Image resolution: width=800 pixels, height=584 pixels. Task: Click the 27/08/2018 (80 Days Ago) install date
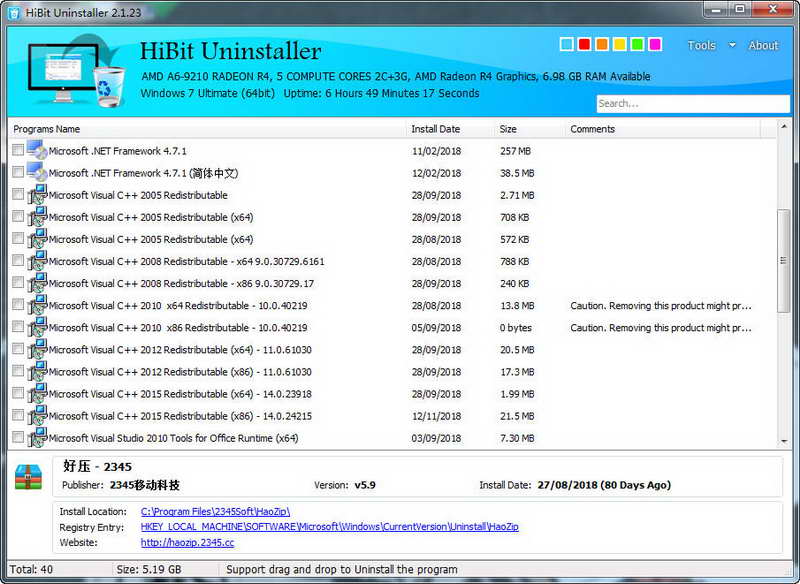point(604,485)
